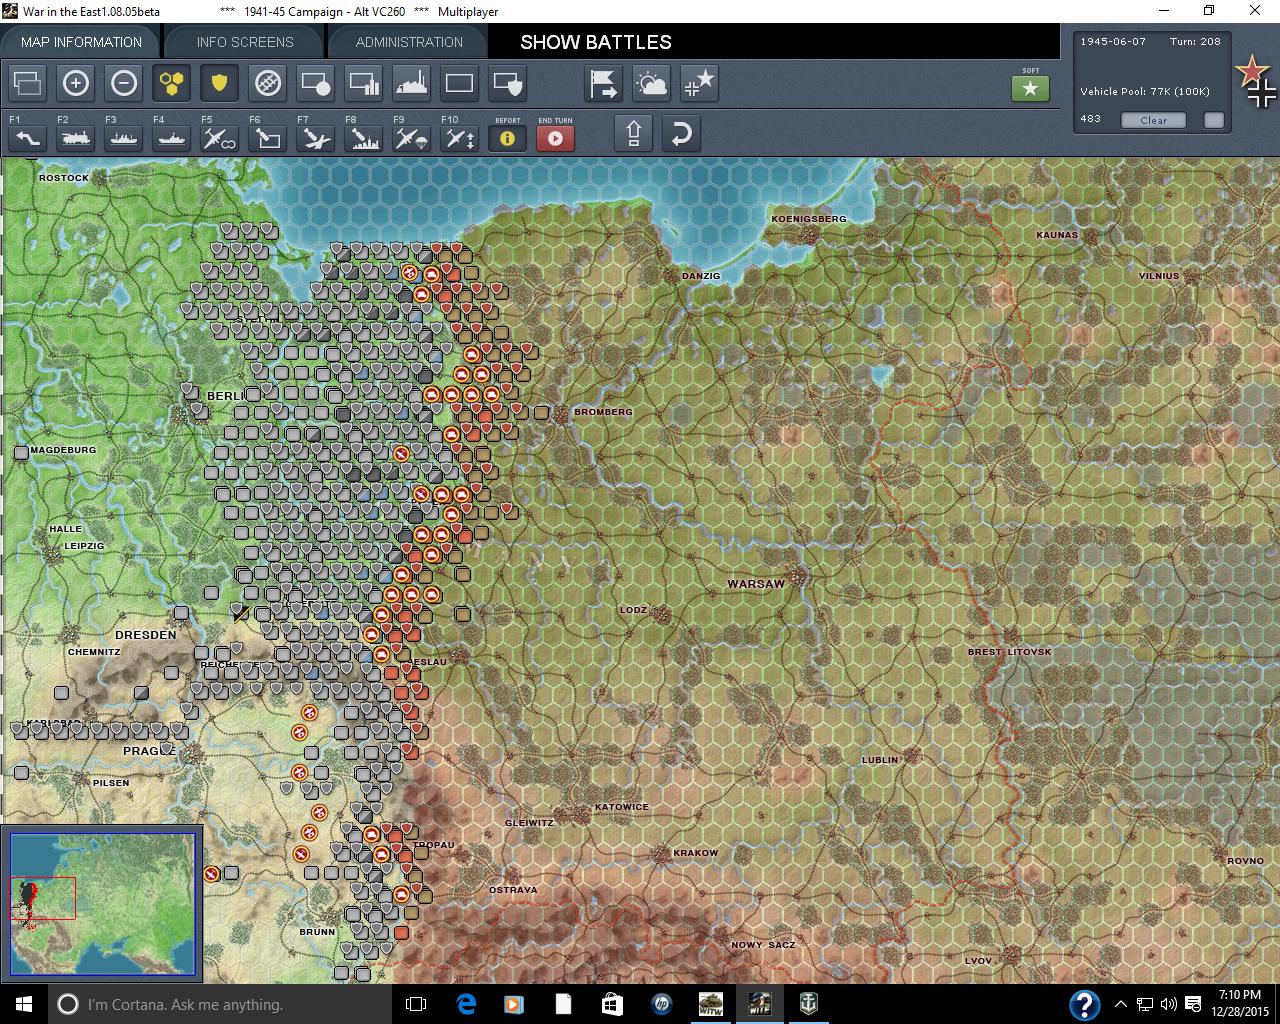Select F5 air recon mode
The image size is (1280, 1024).
coord(220,138)
